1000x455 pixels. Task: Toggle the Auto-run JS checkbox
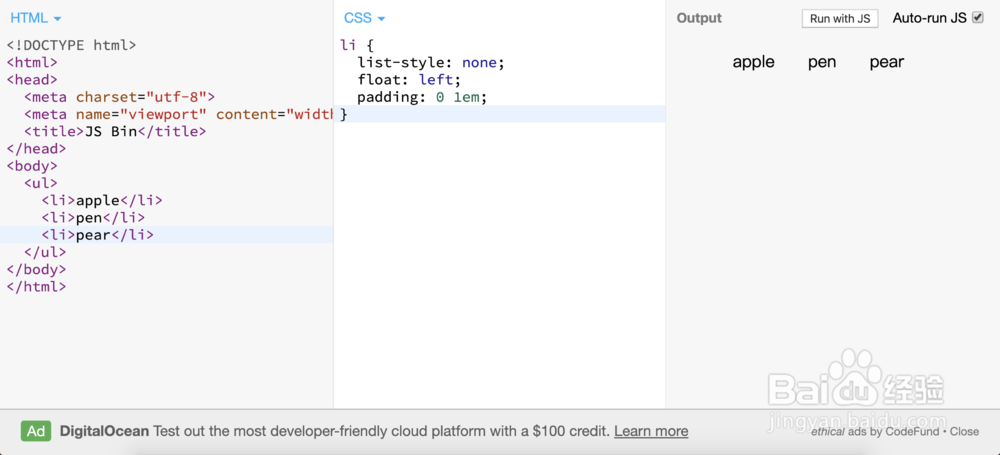pos(977,18)
